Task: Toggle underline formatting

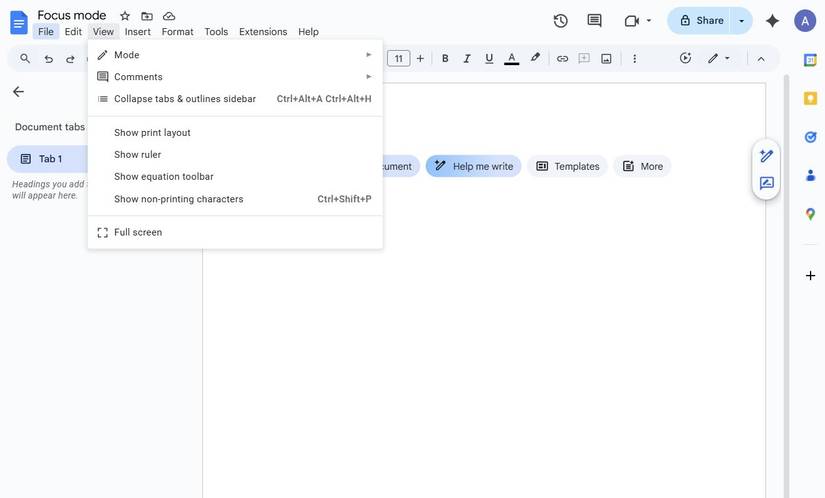Action: click(489, 58)
